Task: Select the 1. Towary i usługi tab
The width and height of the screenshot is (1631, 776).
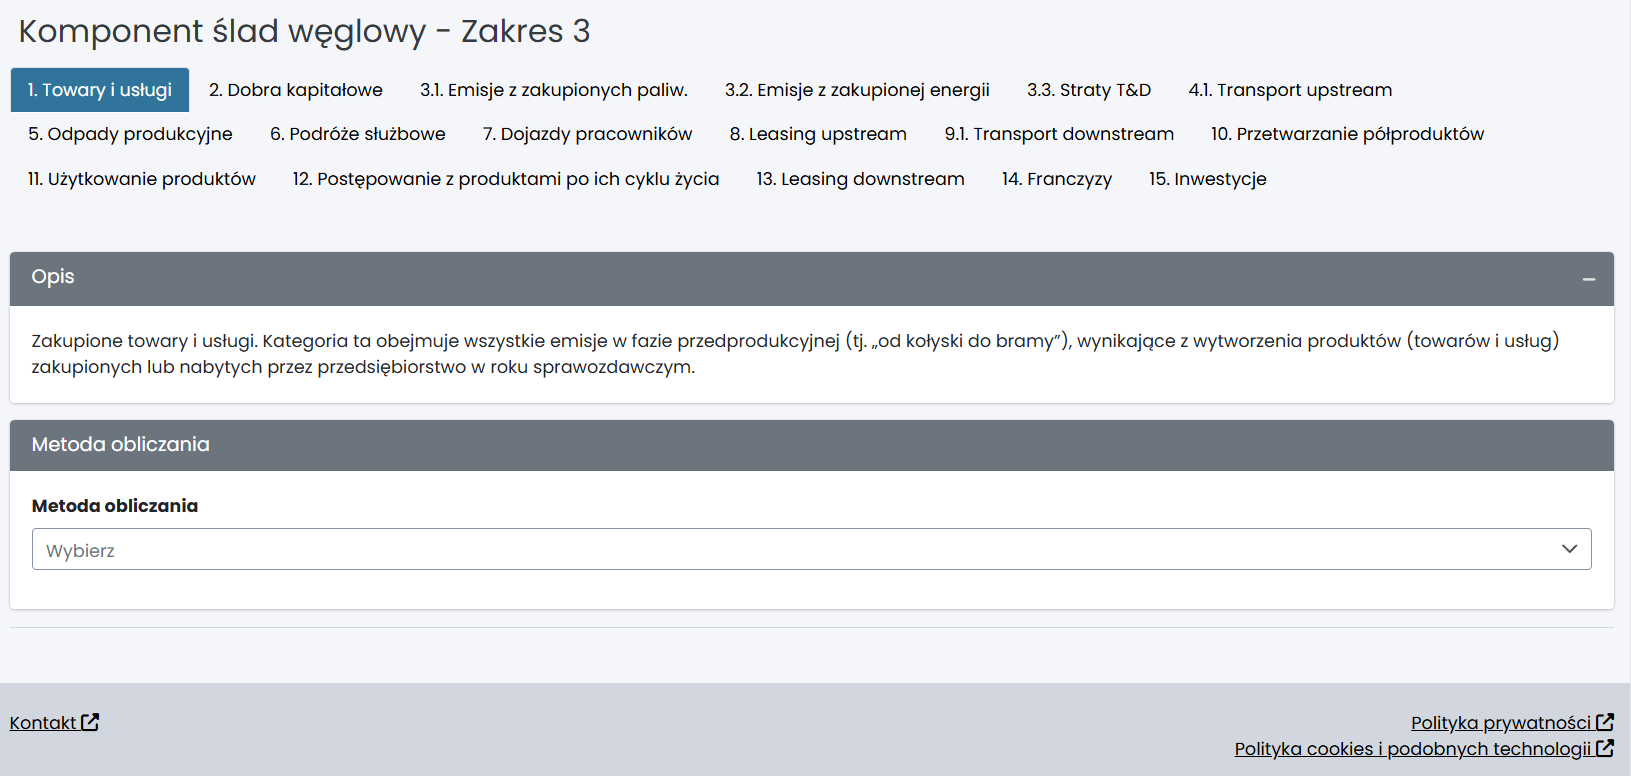Action: [x=100, y=90]
